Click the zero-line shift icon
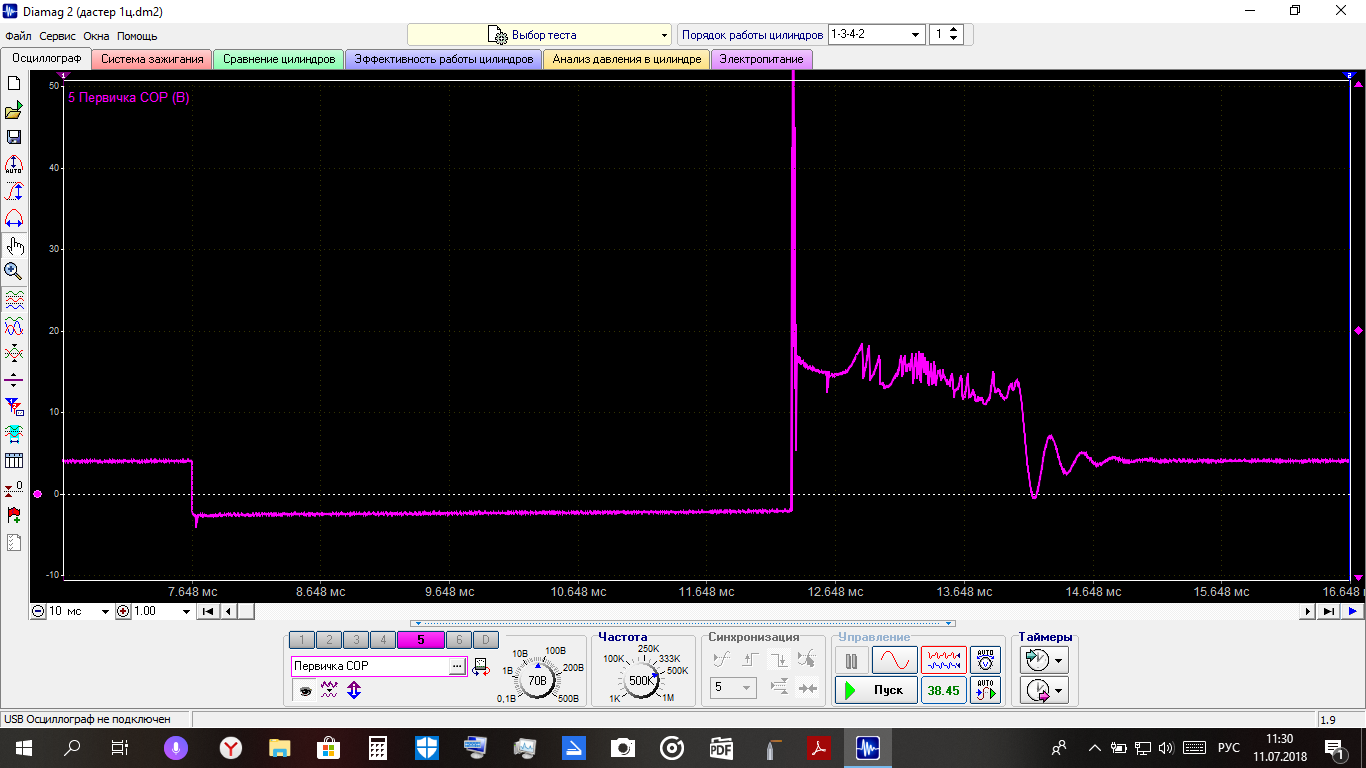 (14, 380)
